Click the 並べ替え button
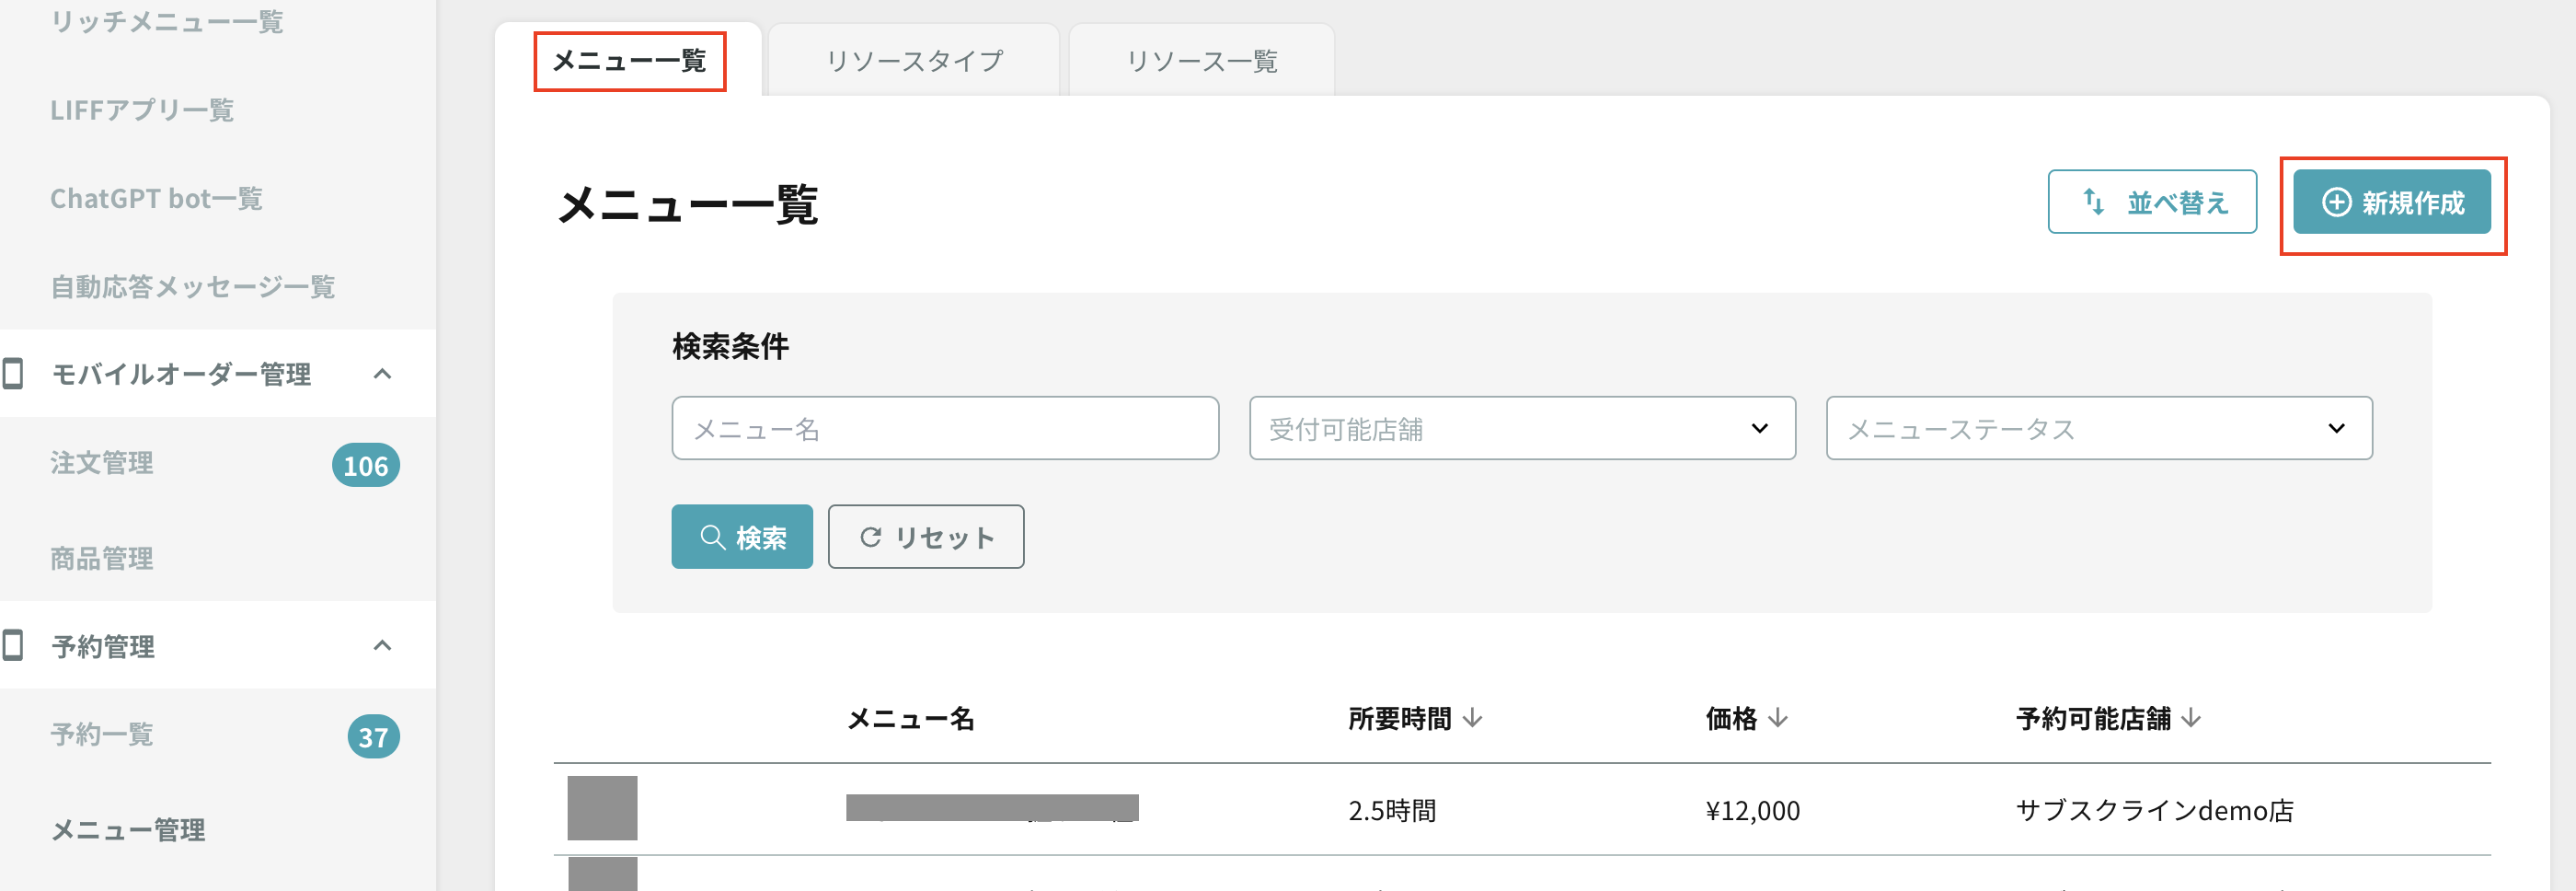Screen dimensions: 2576x891 coord(2152,202)
